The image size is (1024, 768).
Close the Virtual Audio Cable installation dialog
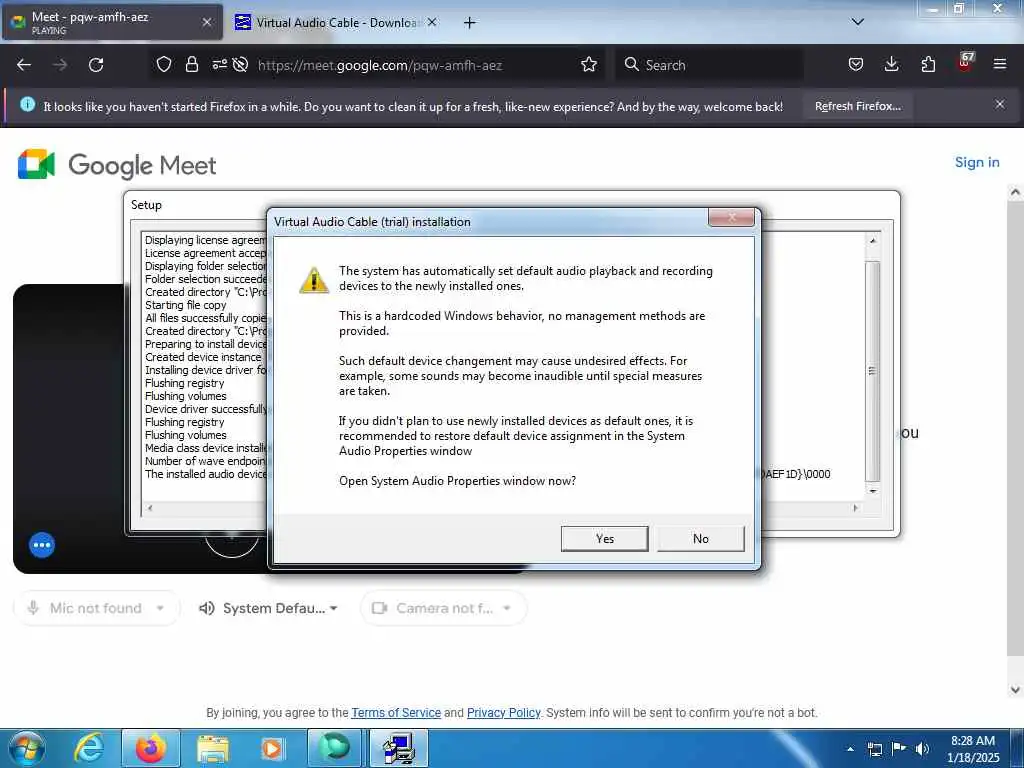(731, 217)
